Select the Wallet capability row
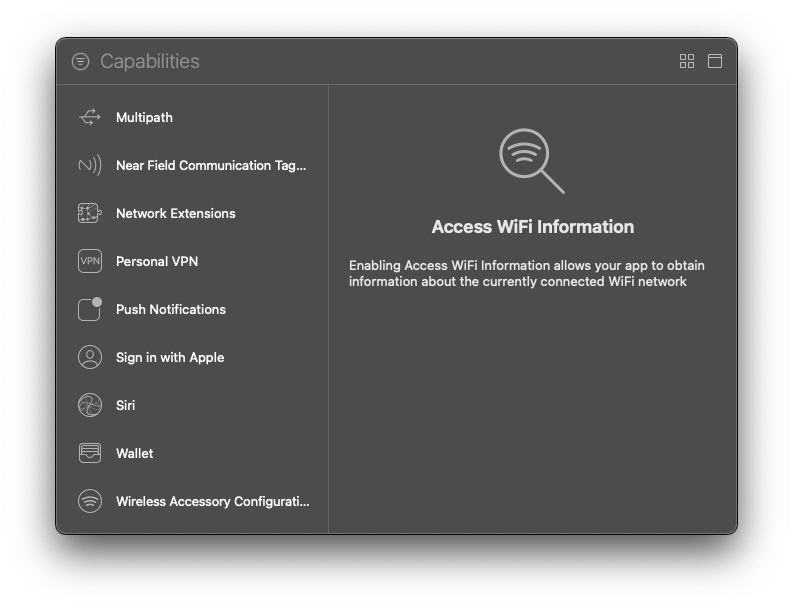Screen dimensions: 793x608 [192, 453]
